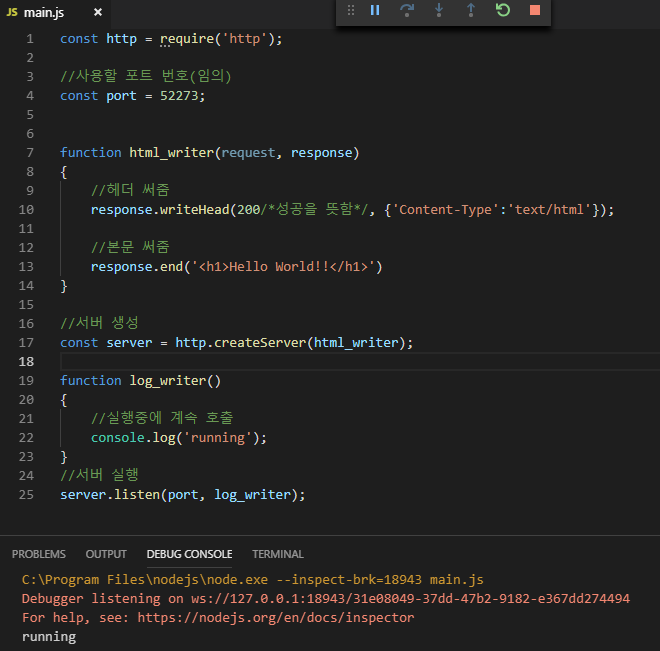Image resolution: width=660 pixels, height=651 pixels.
Task: Restart the debug session with the green icon
Action: 503,10
